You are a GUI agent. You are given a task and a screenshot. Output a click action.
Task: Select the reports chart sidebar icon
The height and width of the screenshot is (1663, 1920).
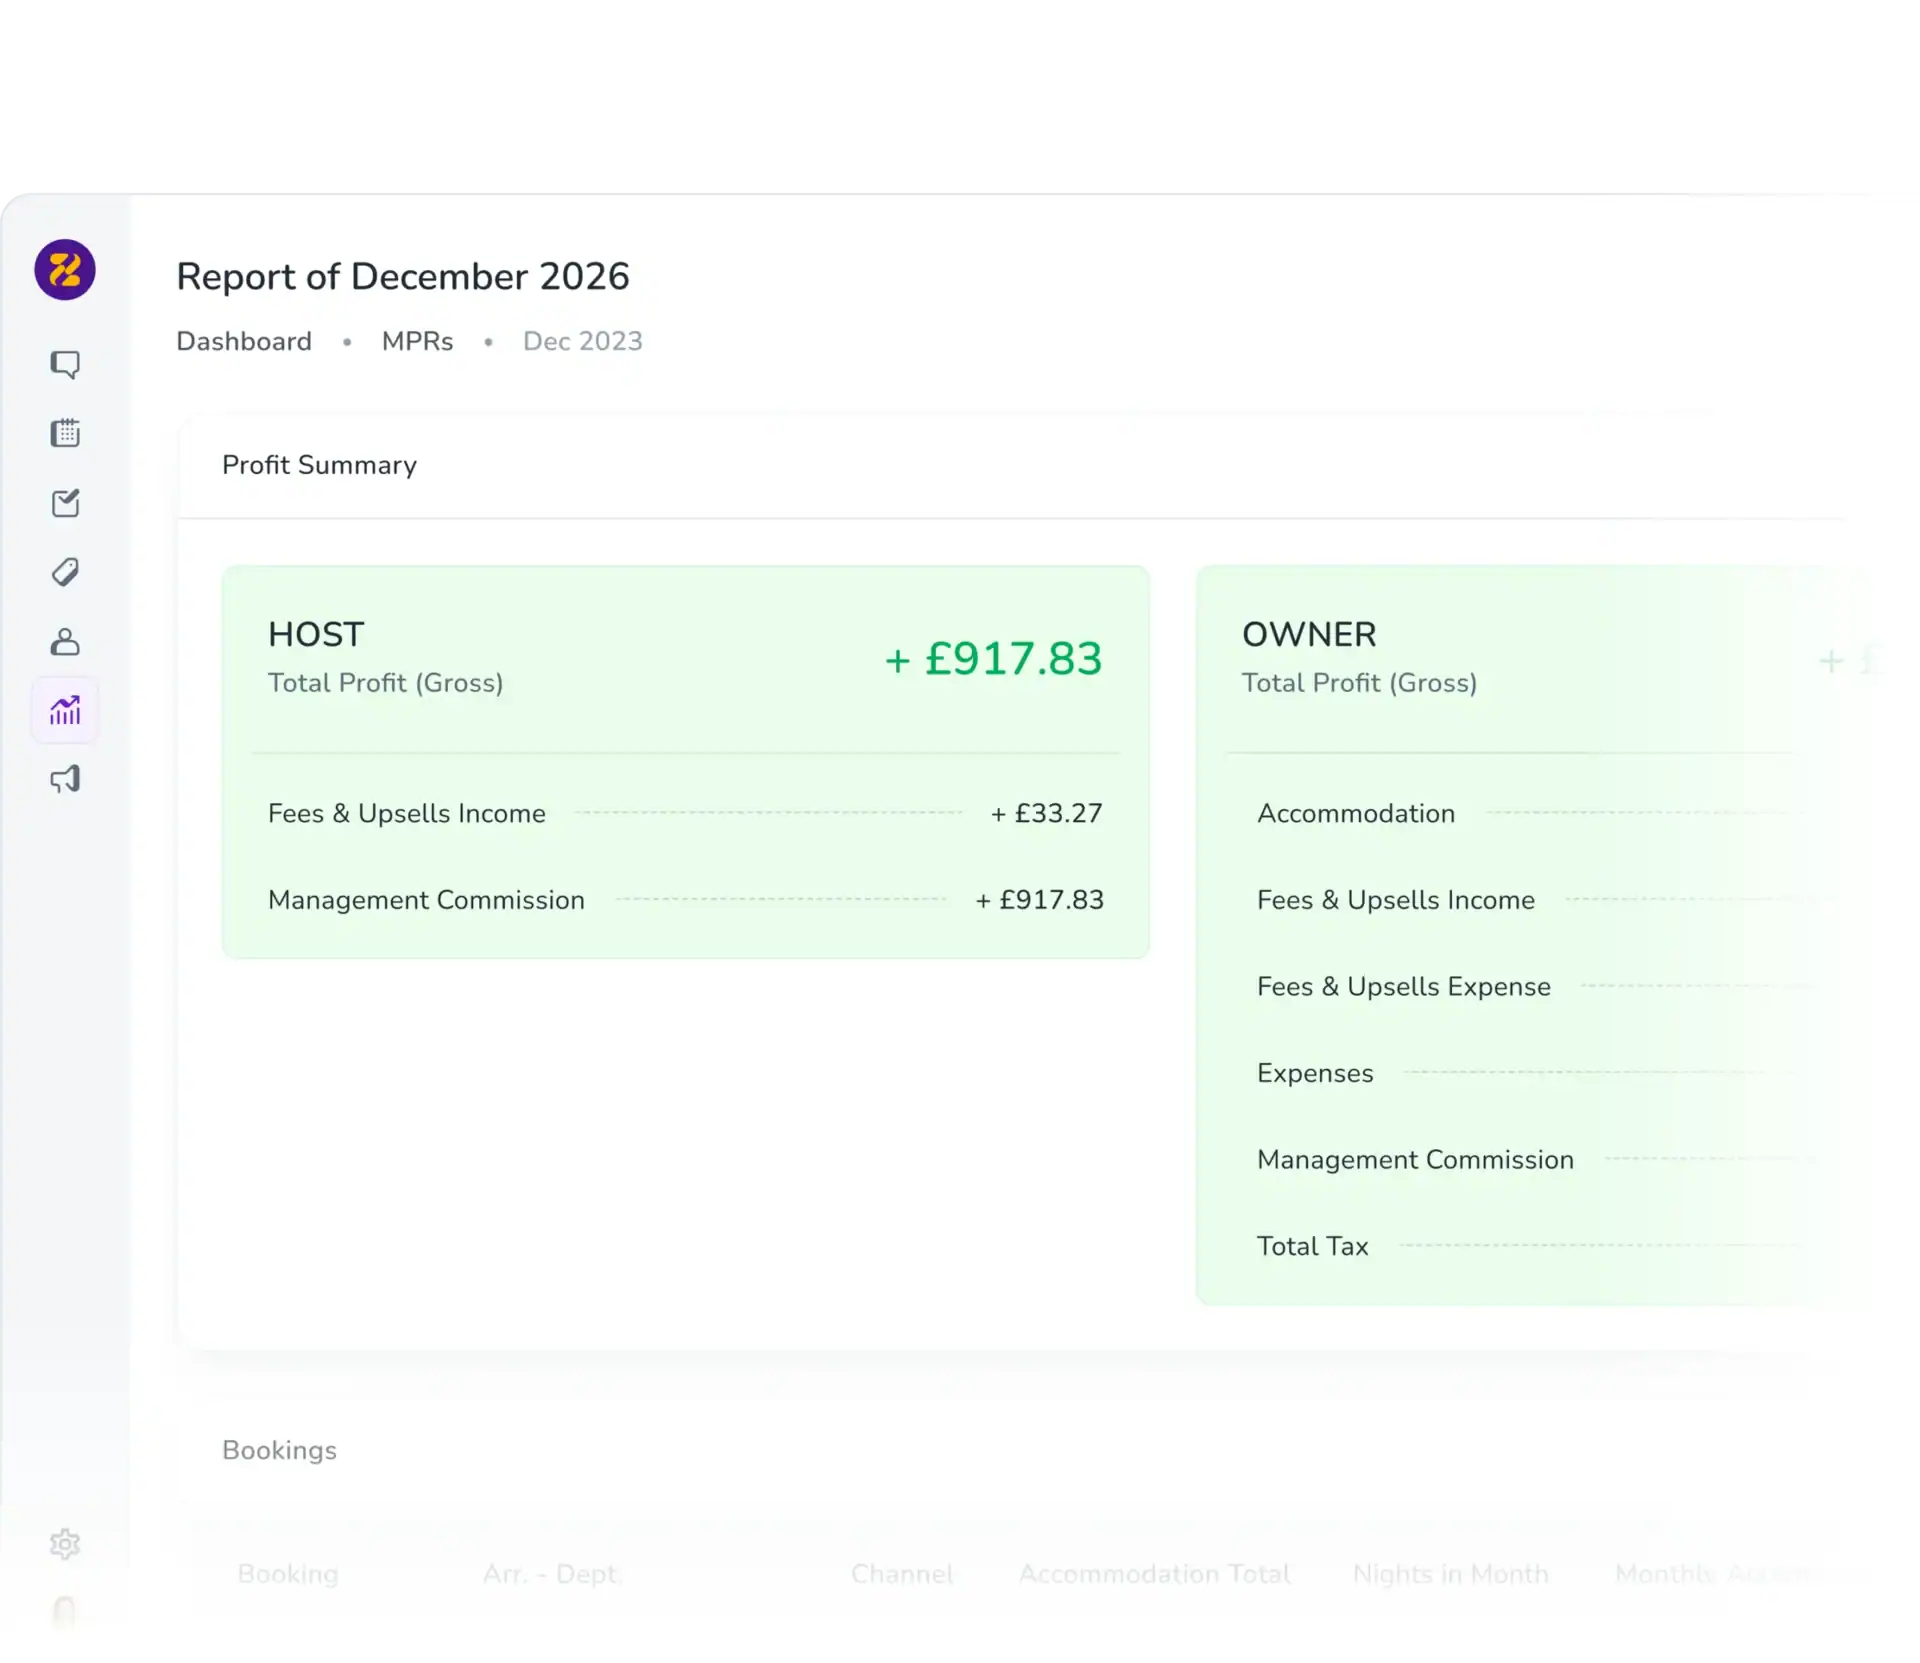coord(65,711)
